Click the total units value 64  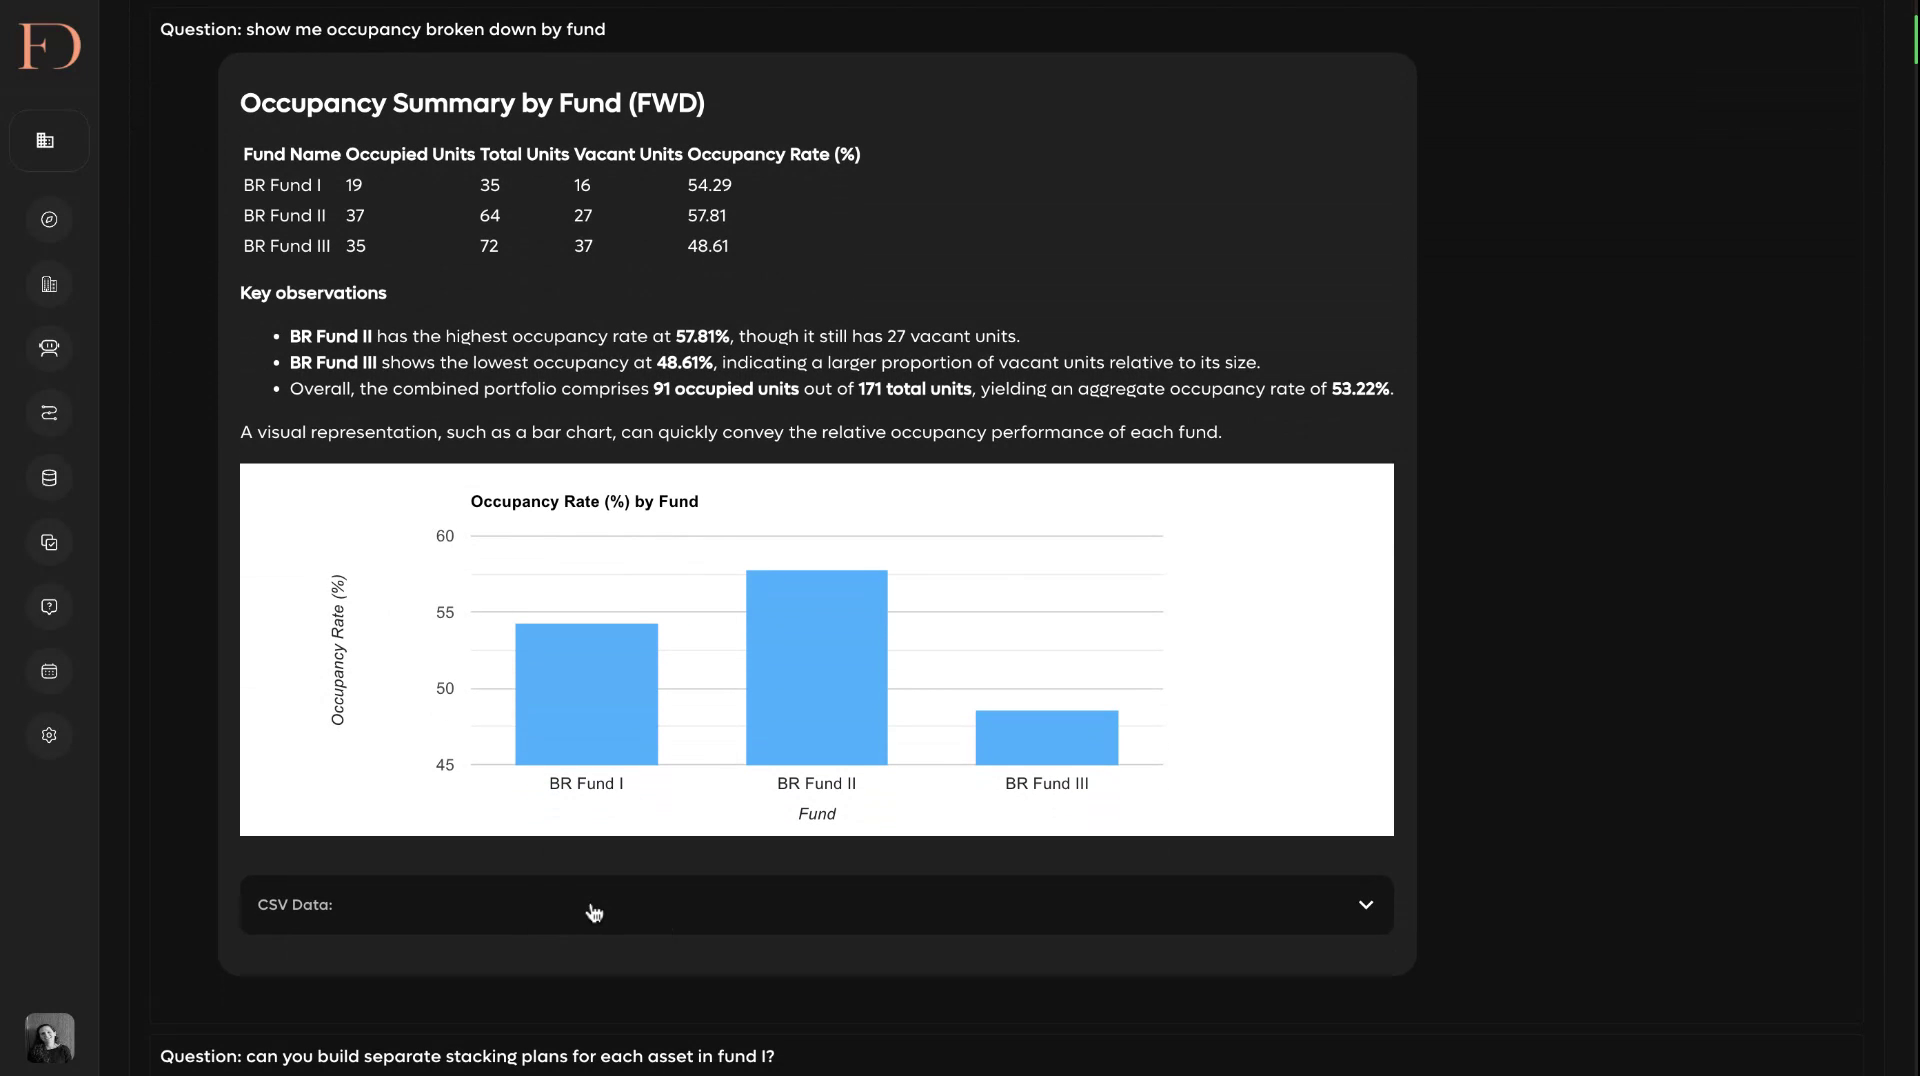[490, 216]
